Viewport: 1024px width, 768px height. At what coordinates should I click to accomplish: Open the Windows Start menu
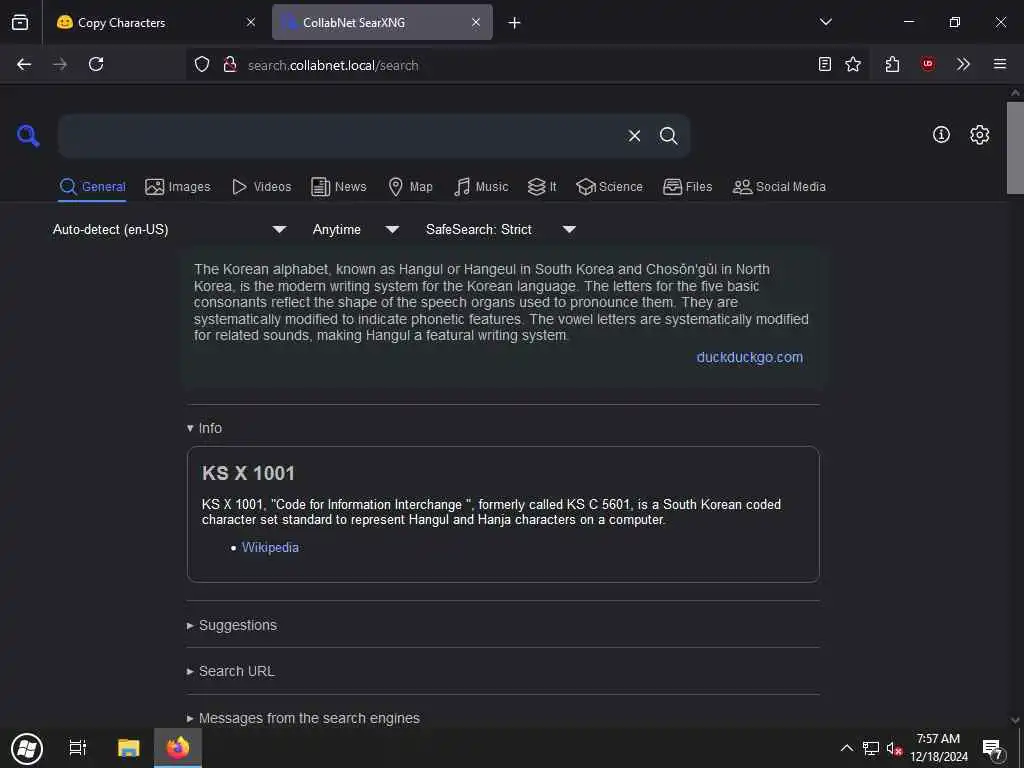[27, 748]
